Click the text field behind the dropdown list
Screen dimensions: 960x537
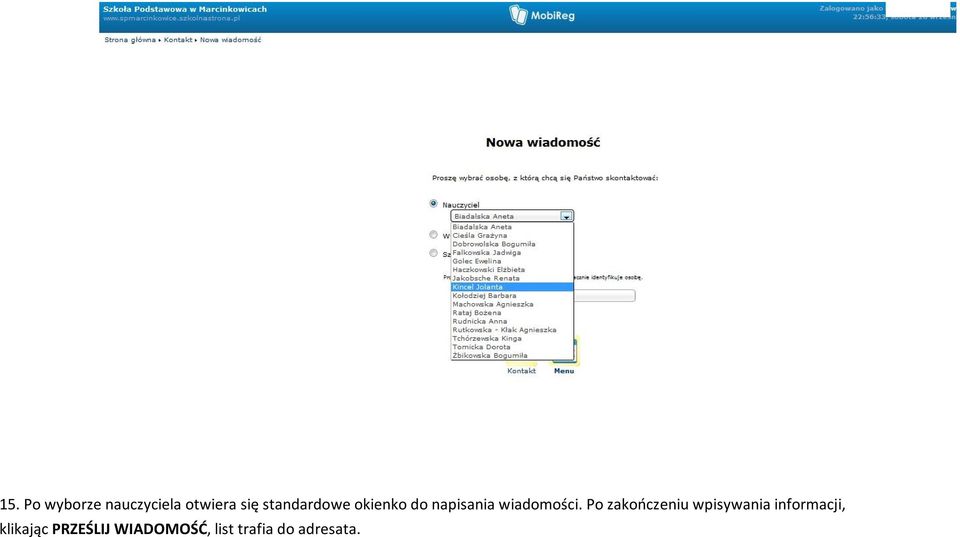(x=604, y=296)
